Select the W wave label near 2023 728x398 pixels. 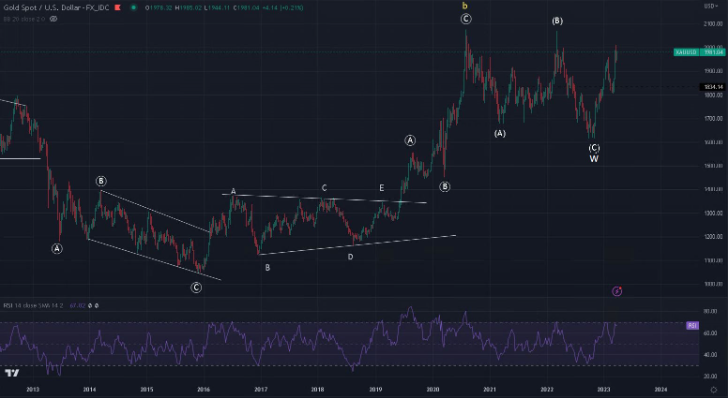point(594,159)
